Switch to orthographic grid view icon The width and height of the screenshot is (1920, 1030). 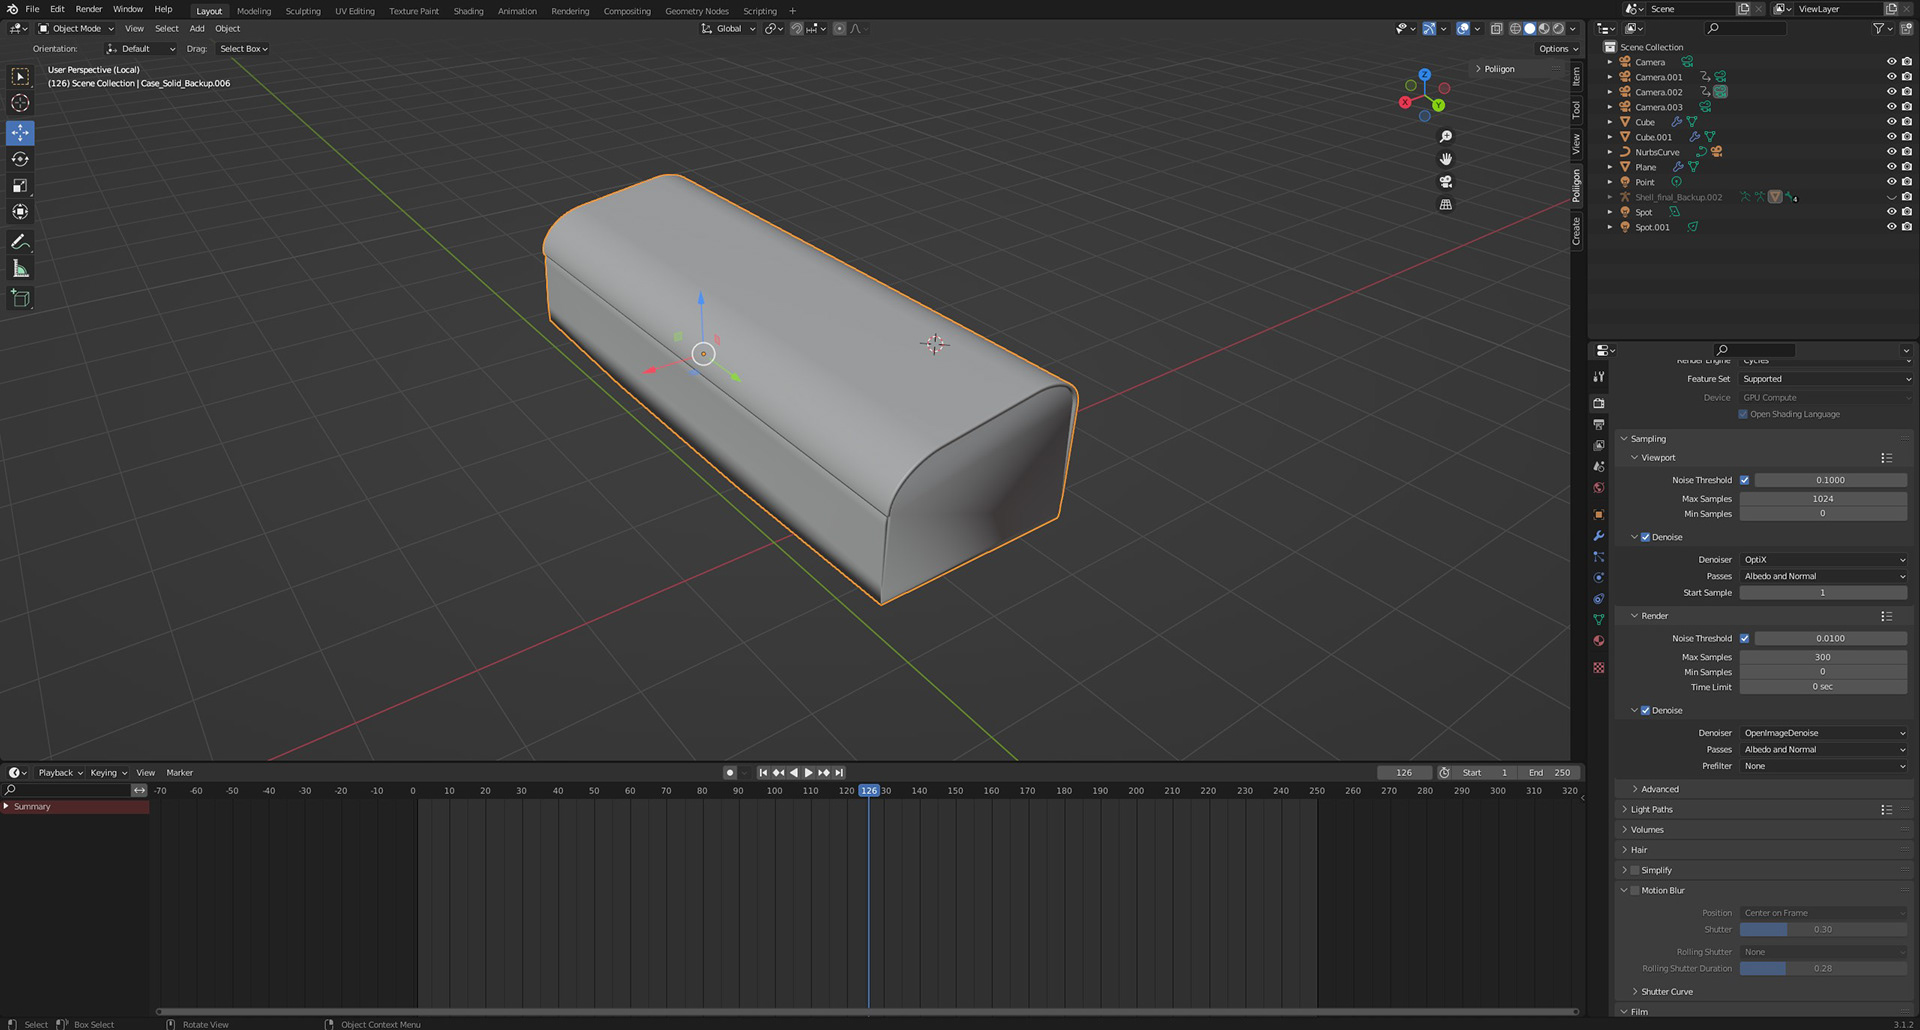click(1445, 205)
